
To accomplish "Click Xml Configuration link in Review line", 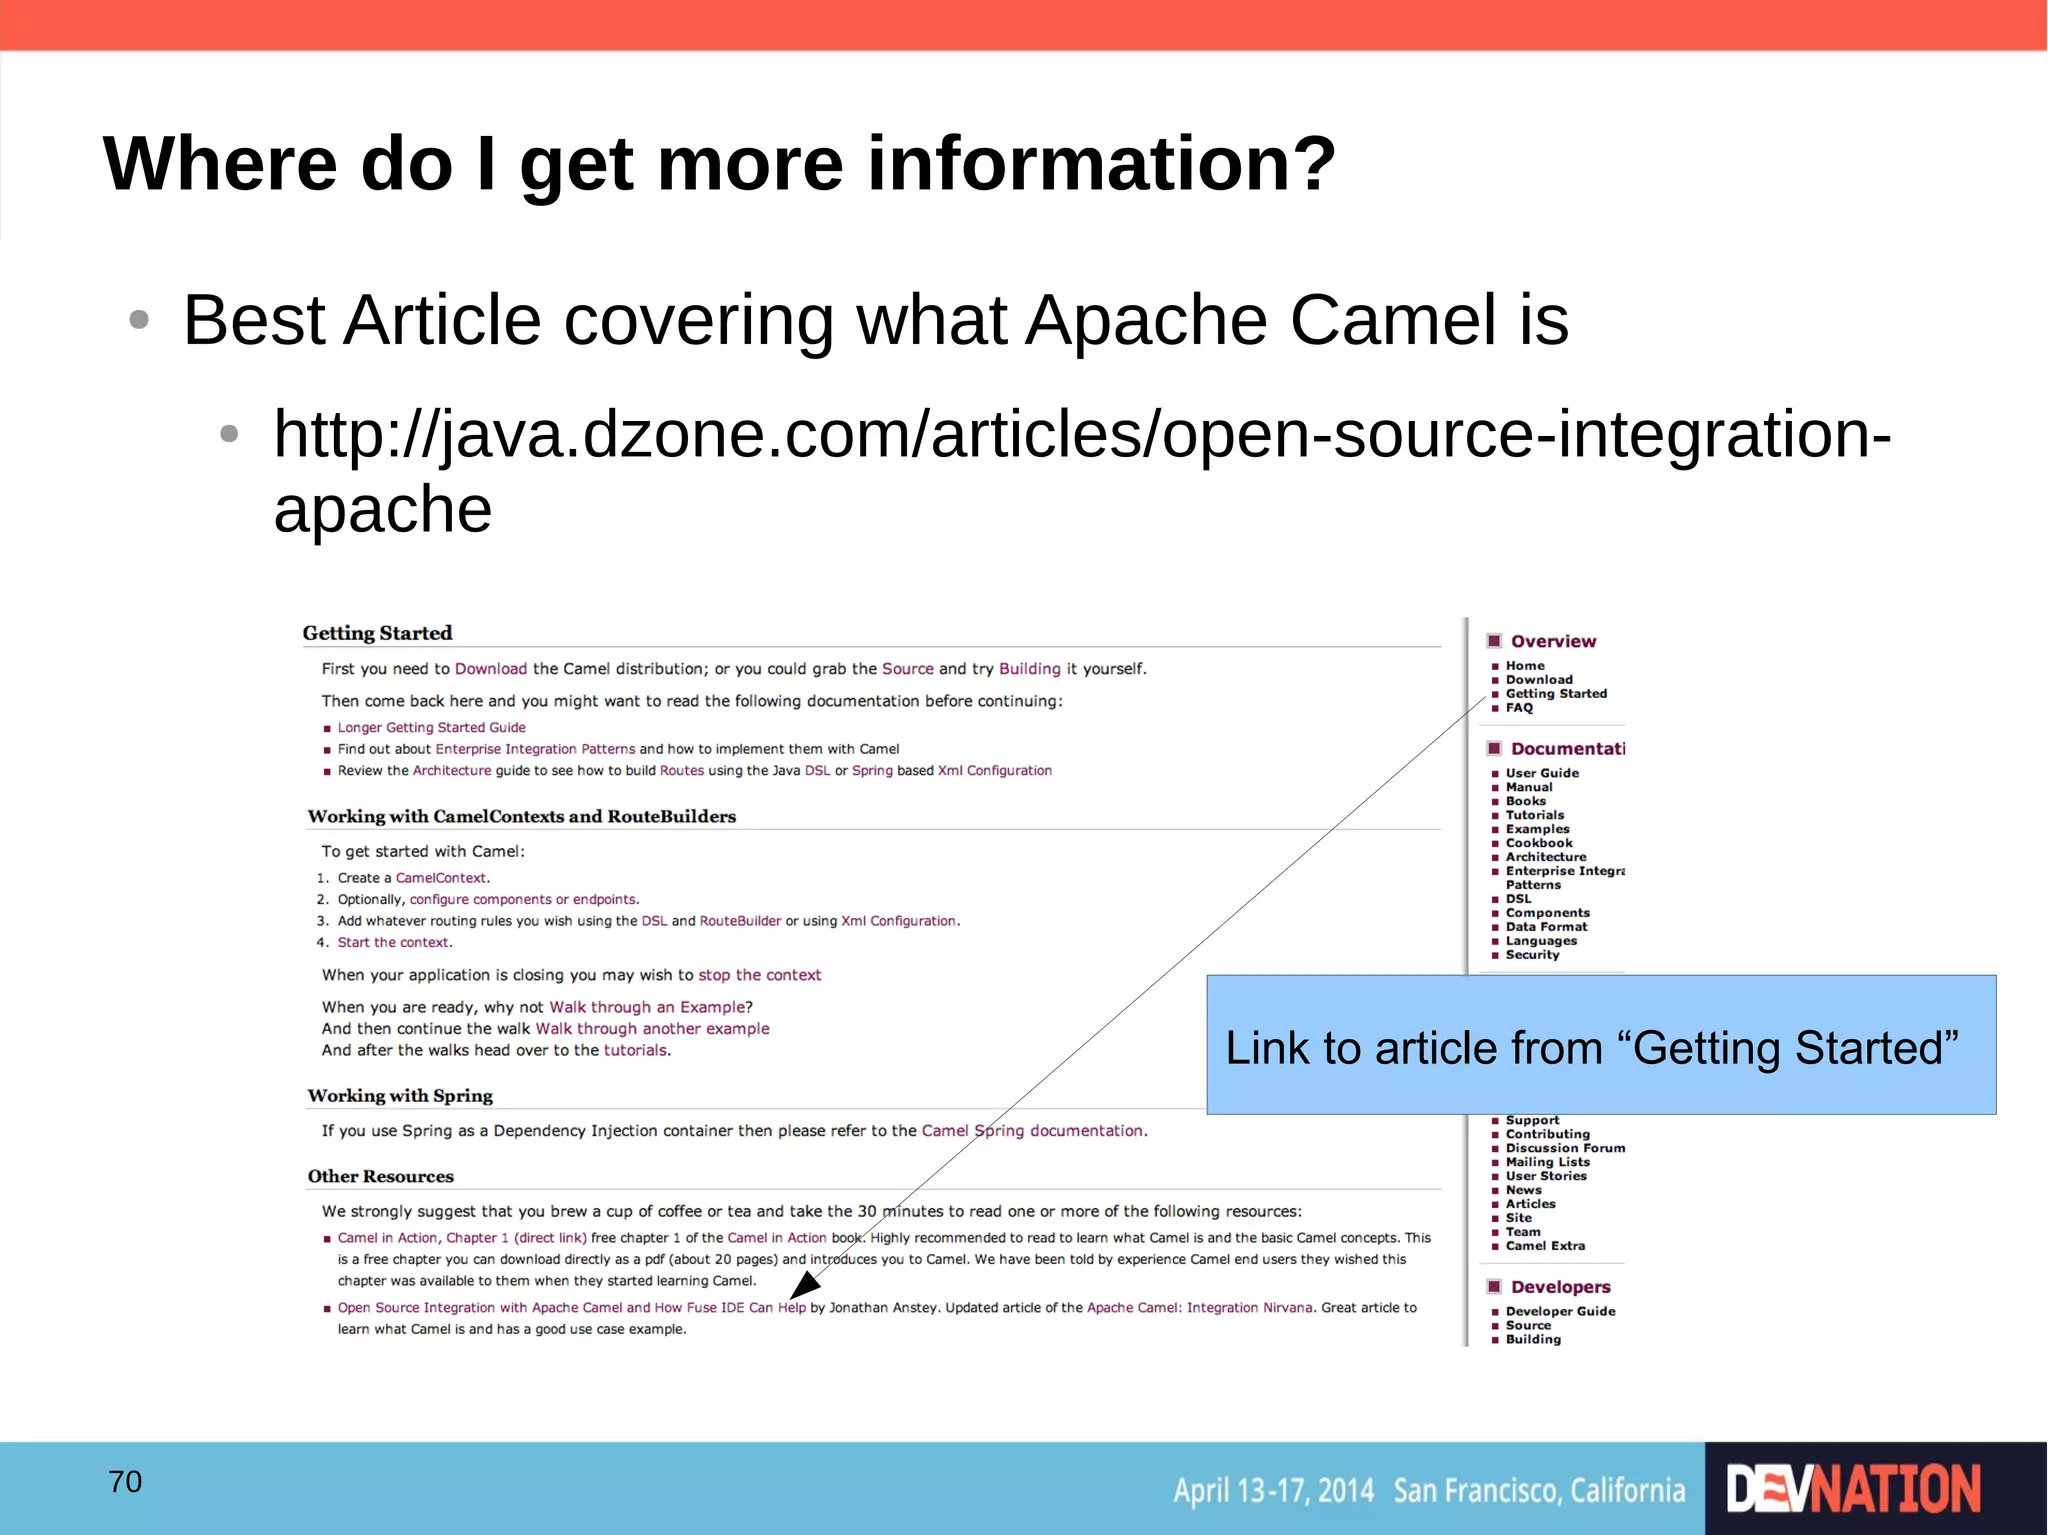I will coord(994,771).
